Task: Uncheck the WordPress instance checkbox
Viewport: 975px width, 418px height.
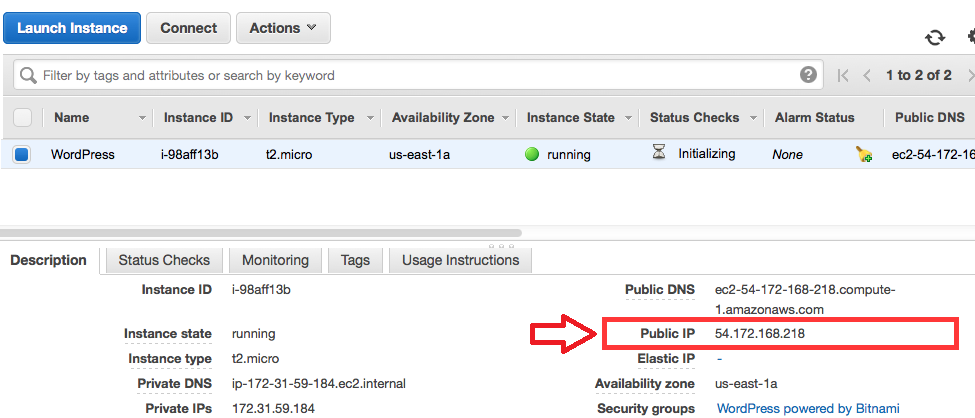Action: click(x=22, y=154)
